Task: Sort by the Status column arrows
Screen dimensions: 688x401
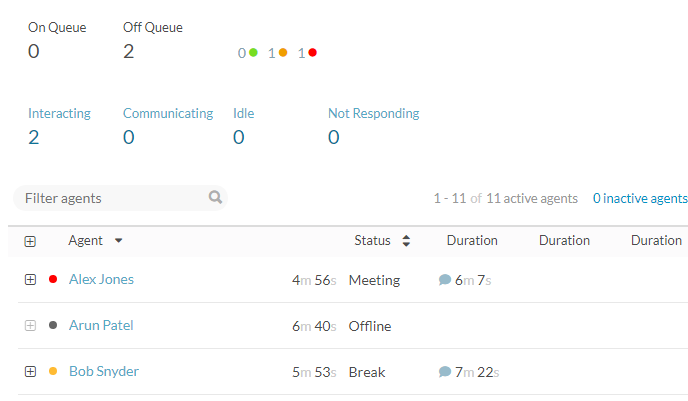Action: [406, 241]
